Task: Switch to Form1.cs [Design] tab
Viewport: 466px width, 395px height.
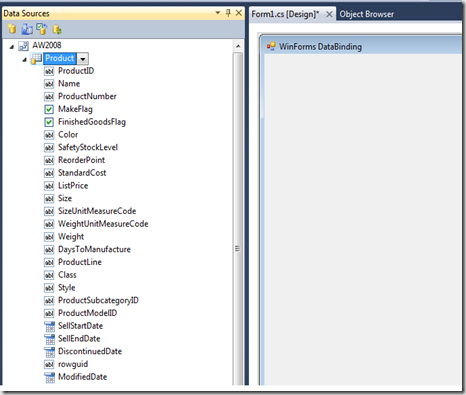Action: (x=285, y=14)
